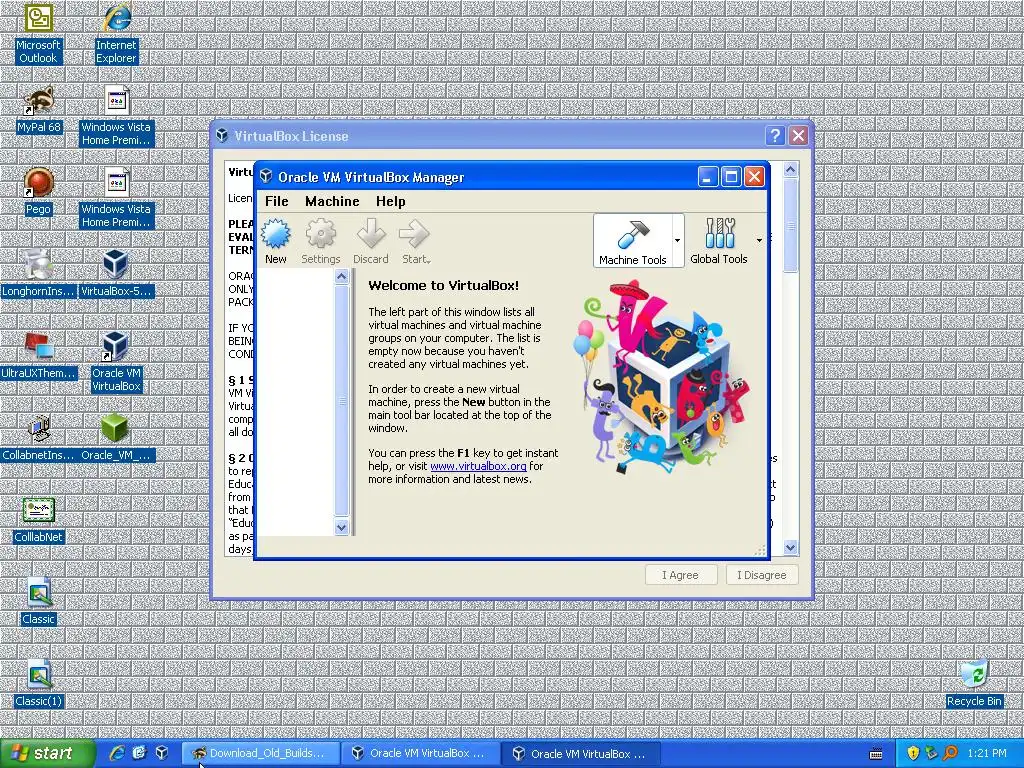Select the Classic(1) desktop file icon
Viewport: 1024px width, 768px height.
pyautogui.click(x=39, y=683)
